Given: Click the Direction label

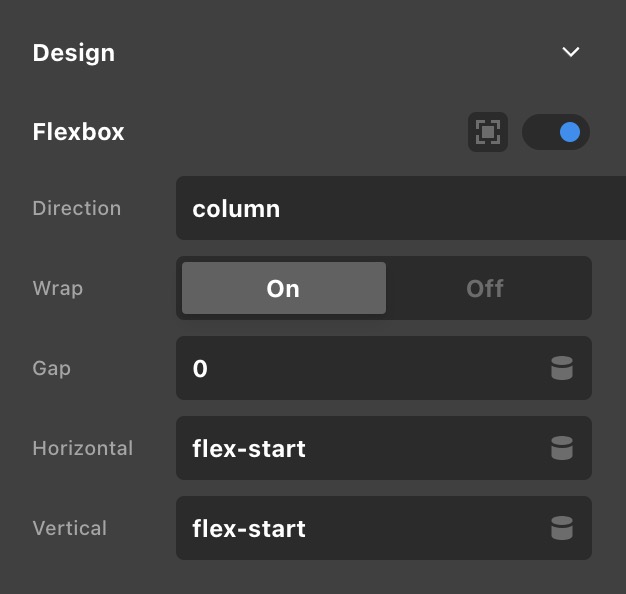Looking at the screenshot, I should [x=77, y=208].
